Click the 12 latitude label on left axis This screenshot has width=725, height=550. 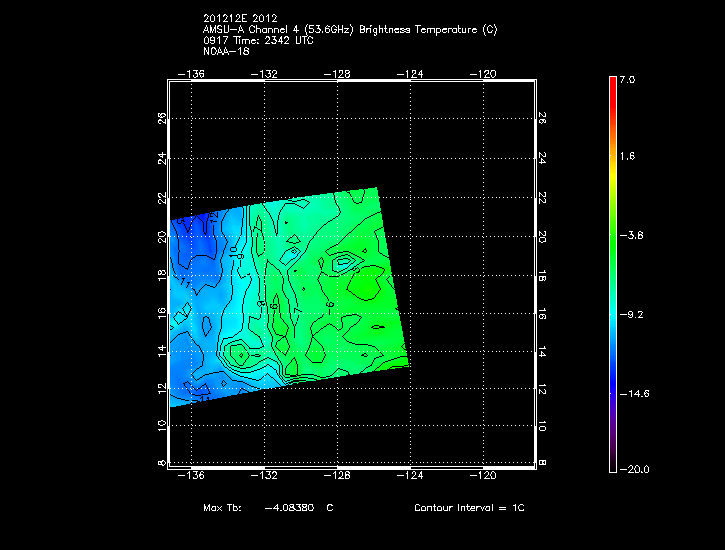coord(162,389)
